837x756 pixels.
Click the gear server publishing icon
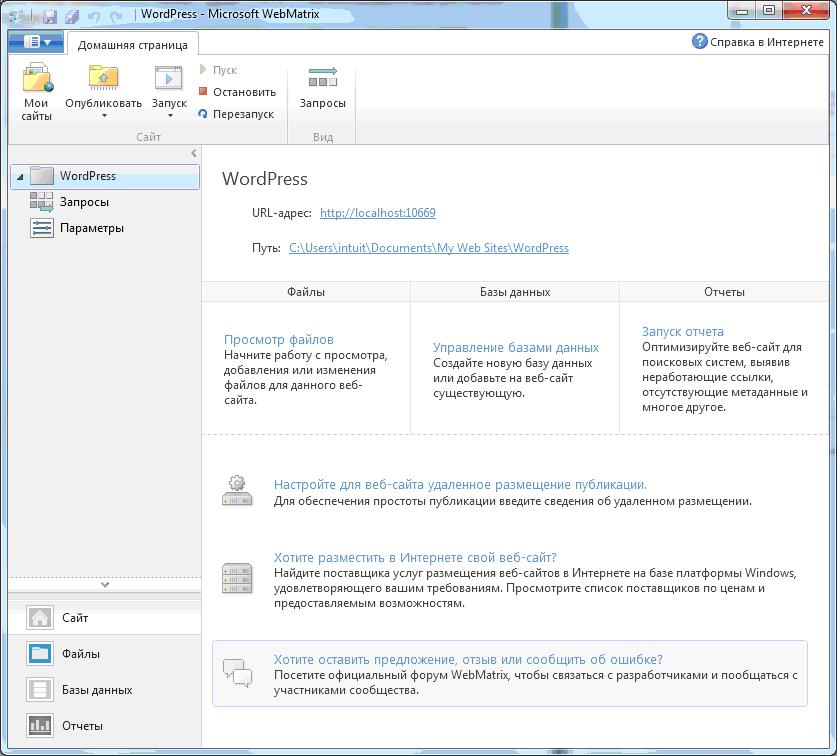pyautogui.click(x=237, y=491)
